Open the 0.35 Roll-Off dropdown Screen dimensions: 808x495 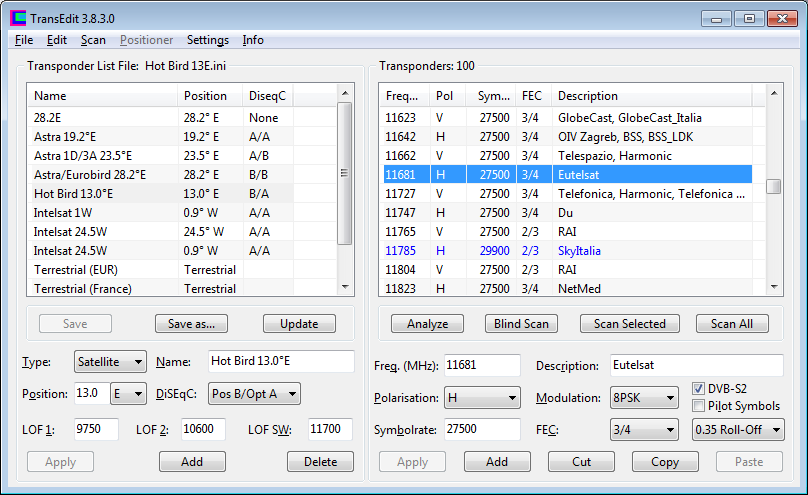tap(738, 429)
